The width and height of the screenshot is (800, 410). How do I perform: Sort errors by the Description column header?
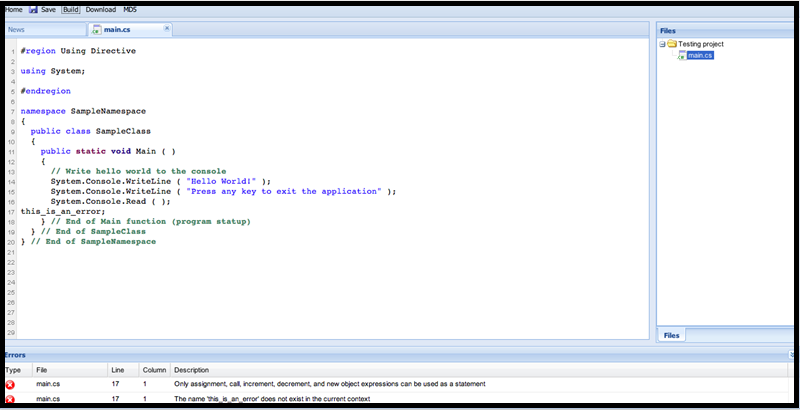[191, 370]
